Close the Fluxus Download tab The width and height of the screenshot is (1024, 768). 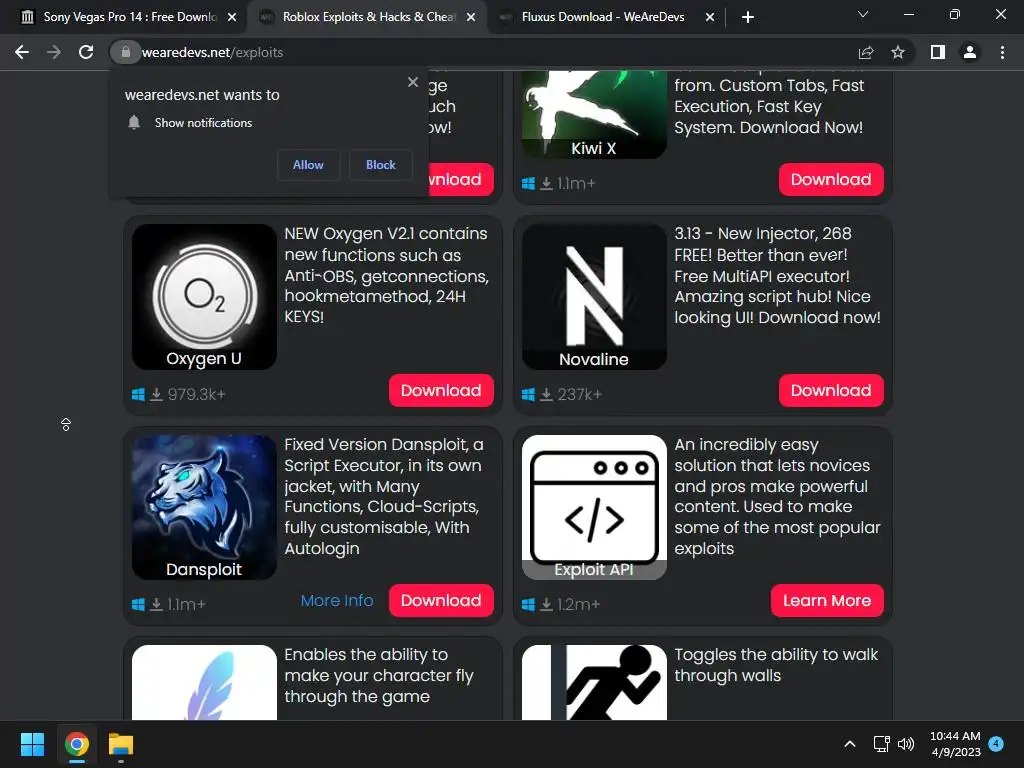pyautogui.click(x=710, y=17)
